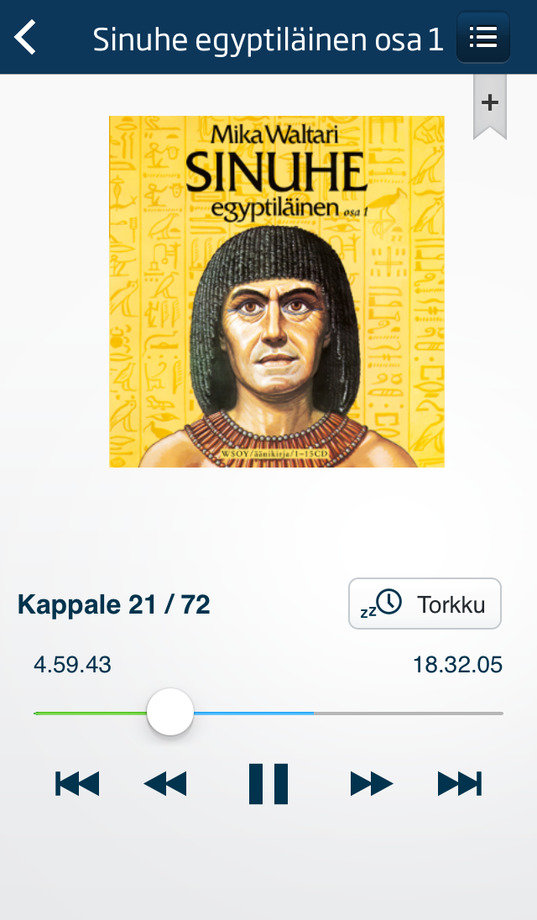The height and width of the screenshot is (920, 537).
Task: Click the total duration 18.32.05
Action: (458, 665)
